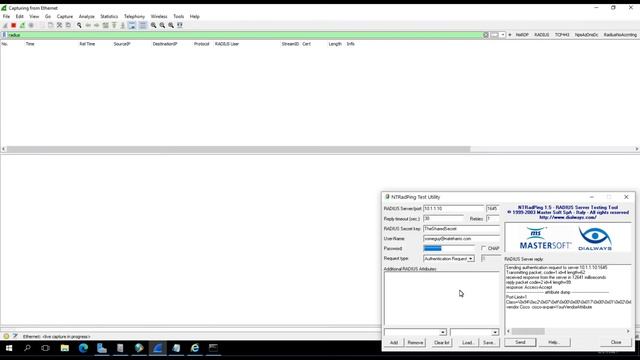Open the File menu

(6, 16)
